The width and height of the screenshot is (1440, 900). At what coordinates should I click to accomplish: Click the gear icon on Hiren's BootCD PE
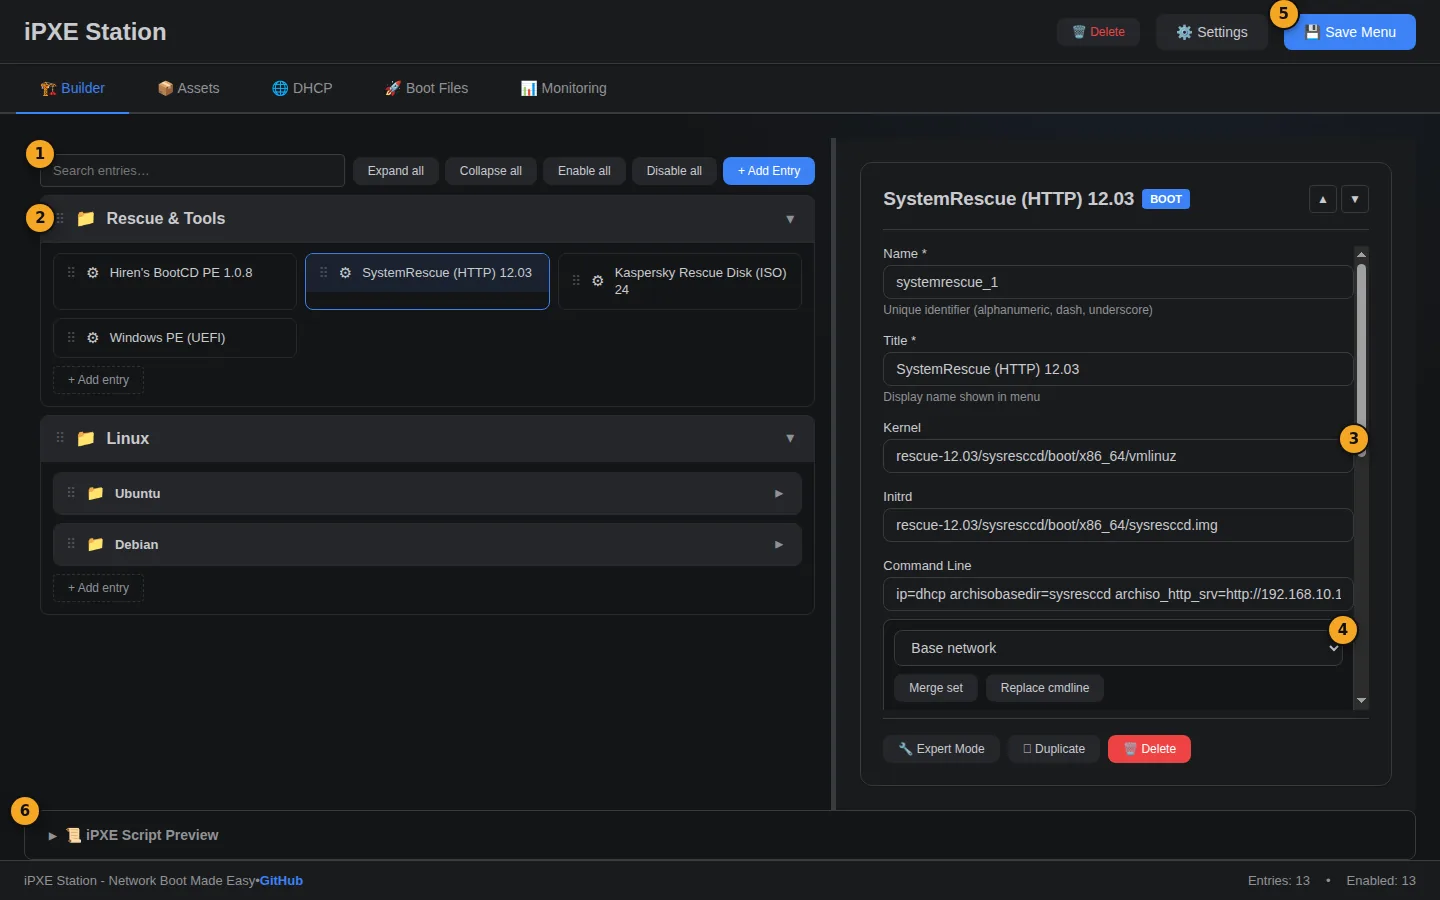tap(93, 273)
